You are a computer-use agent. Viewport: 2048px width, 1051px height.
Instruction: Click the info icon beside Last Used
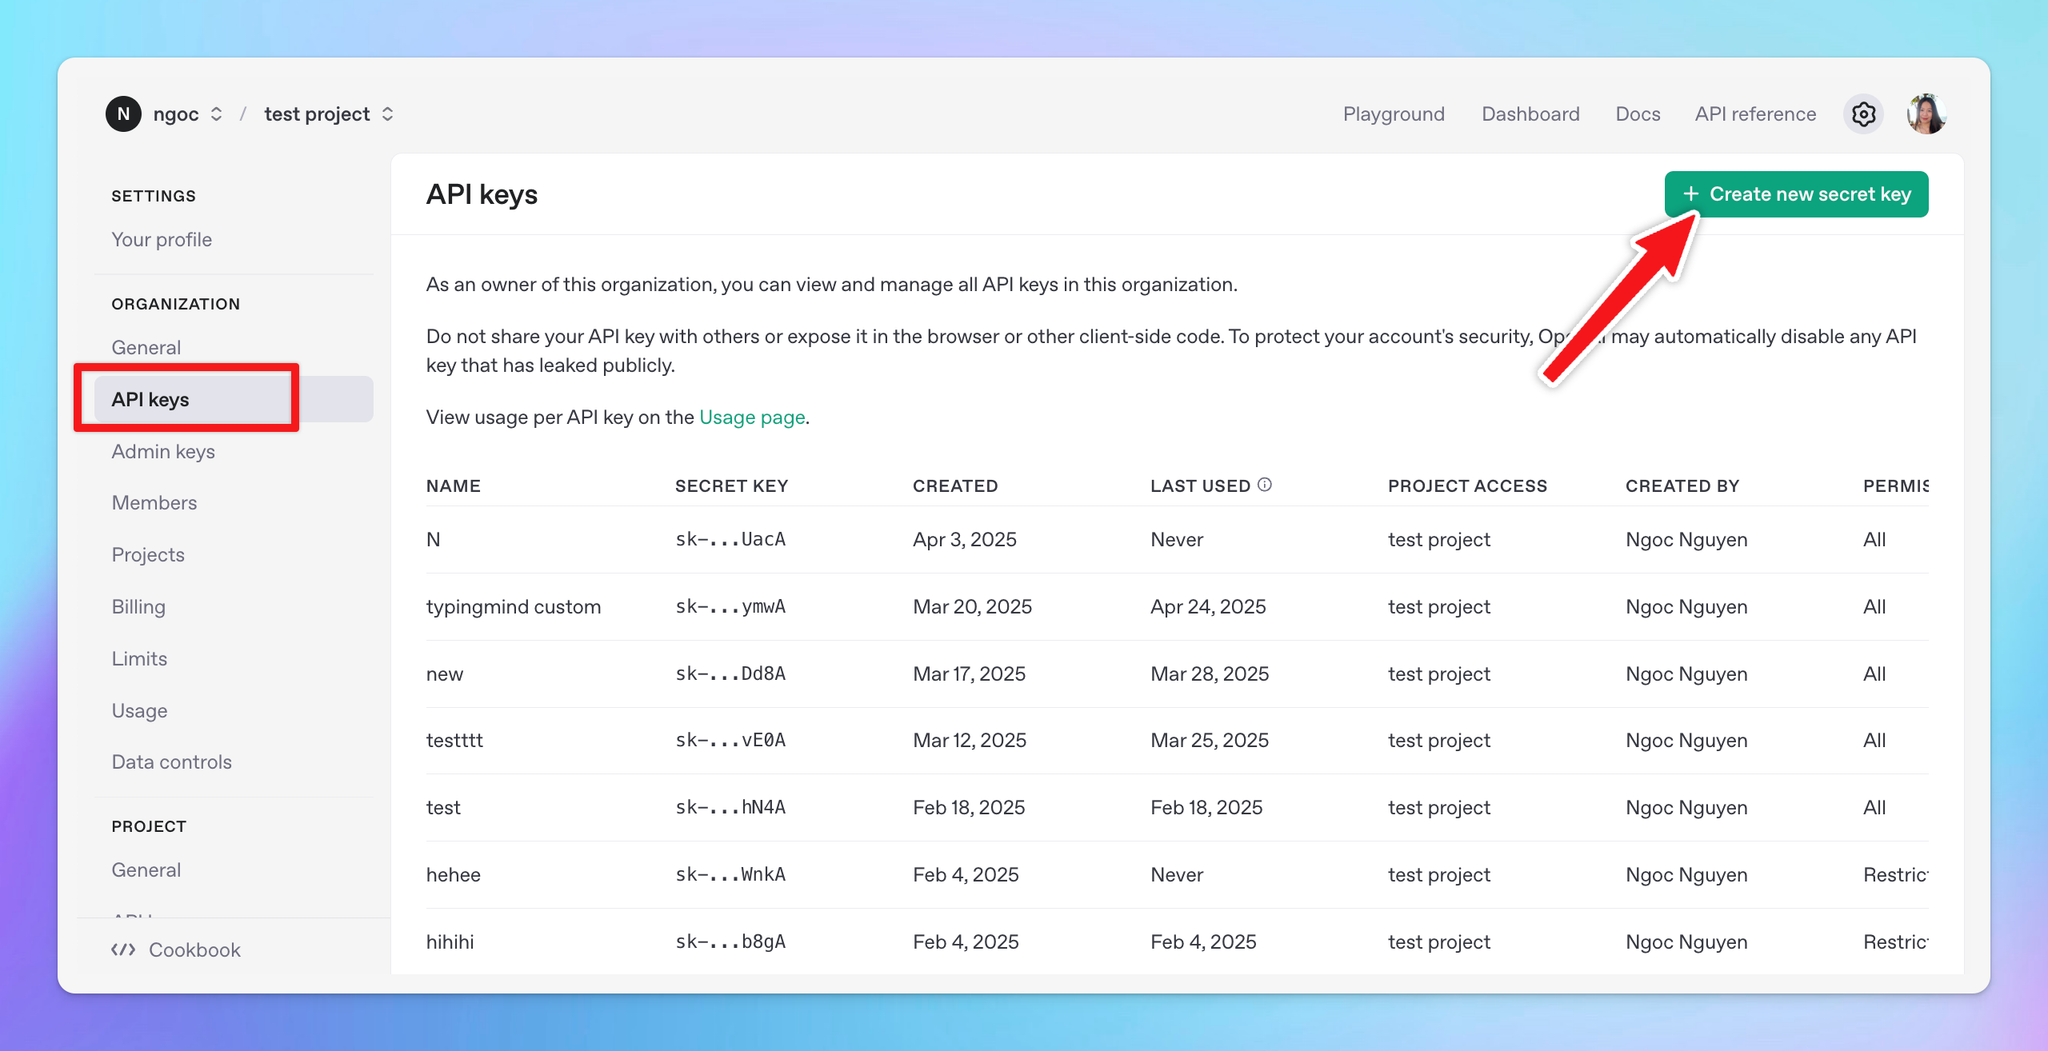(x=1266, y=484)
